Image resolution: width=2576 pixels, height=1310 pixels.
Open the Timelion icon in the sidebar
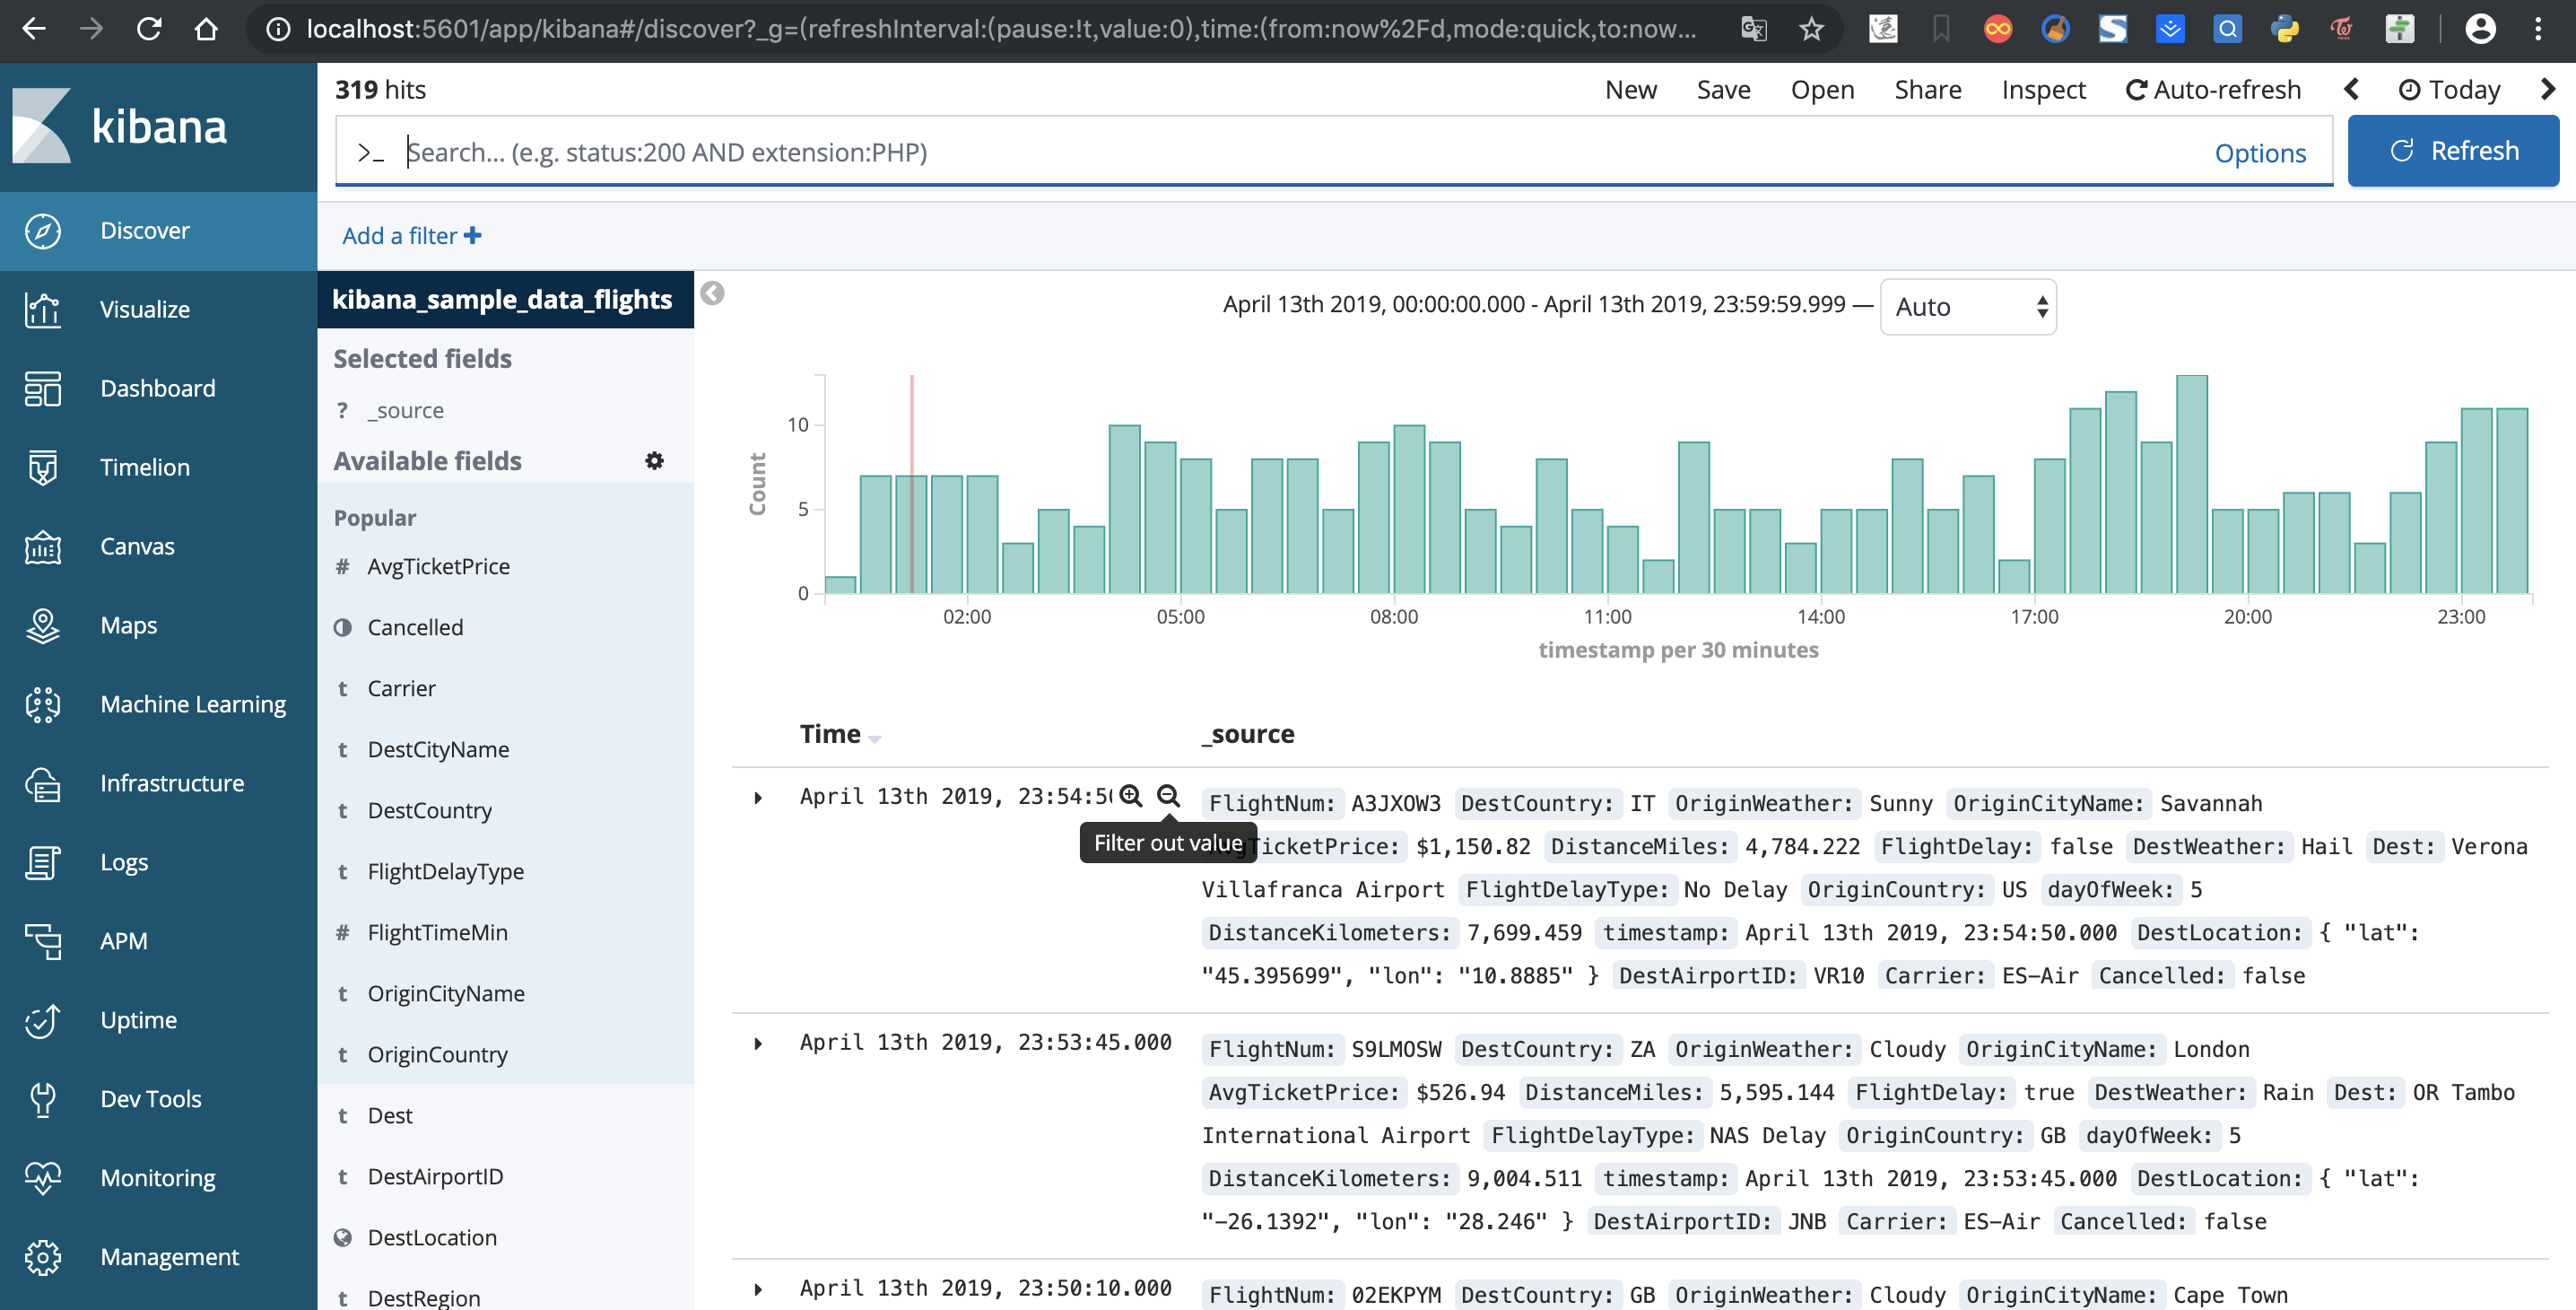pos(42,467)
